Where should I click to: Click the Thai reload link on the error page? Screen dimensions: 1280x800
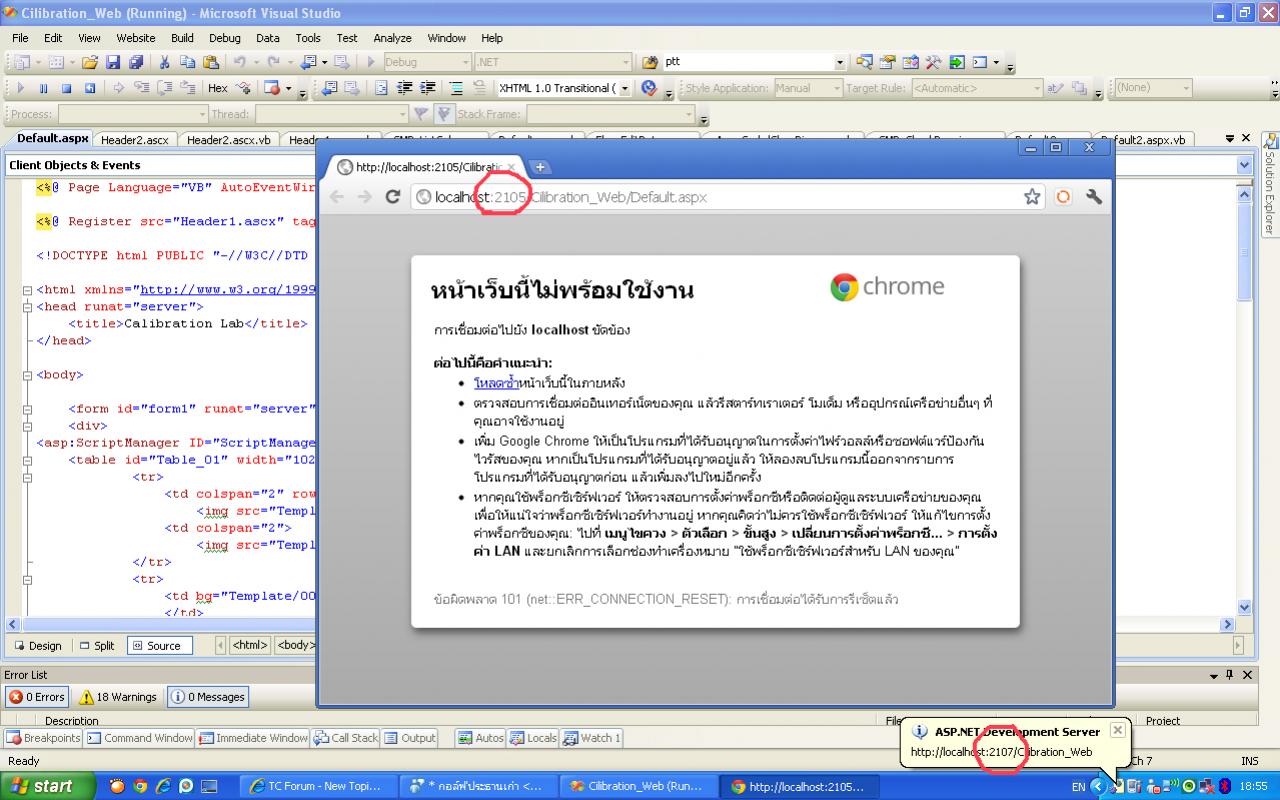coord(496,383)
